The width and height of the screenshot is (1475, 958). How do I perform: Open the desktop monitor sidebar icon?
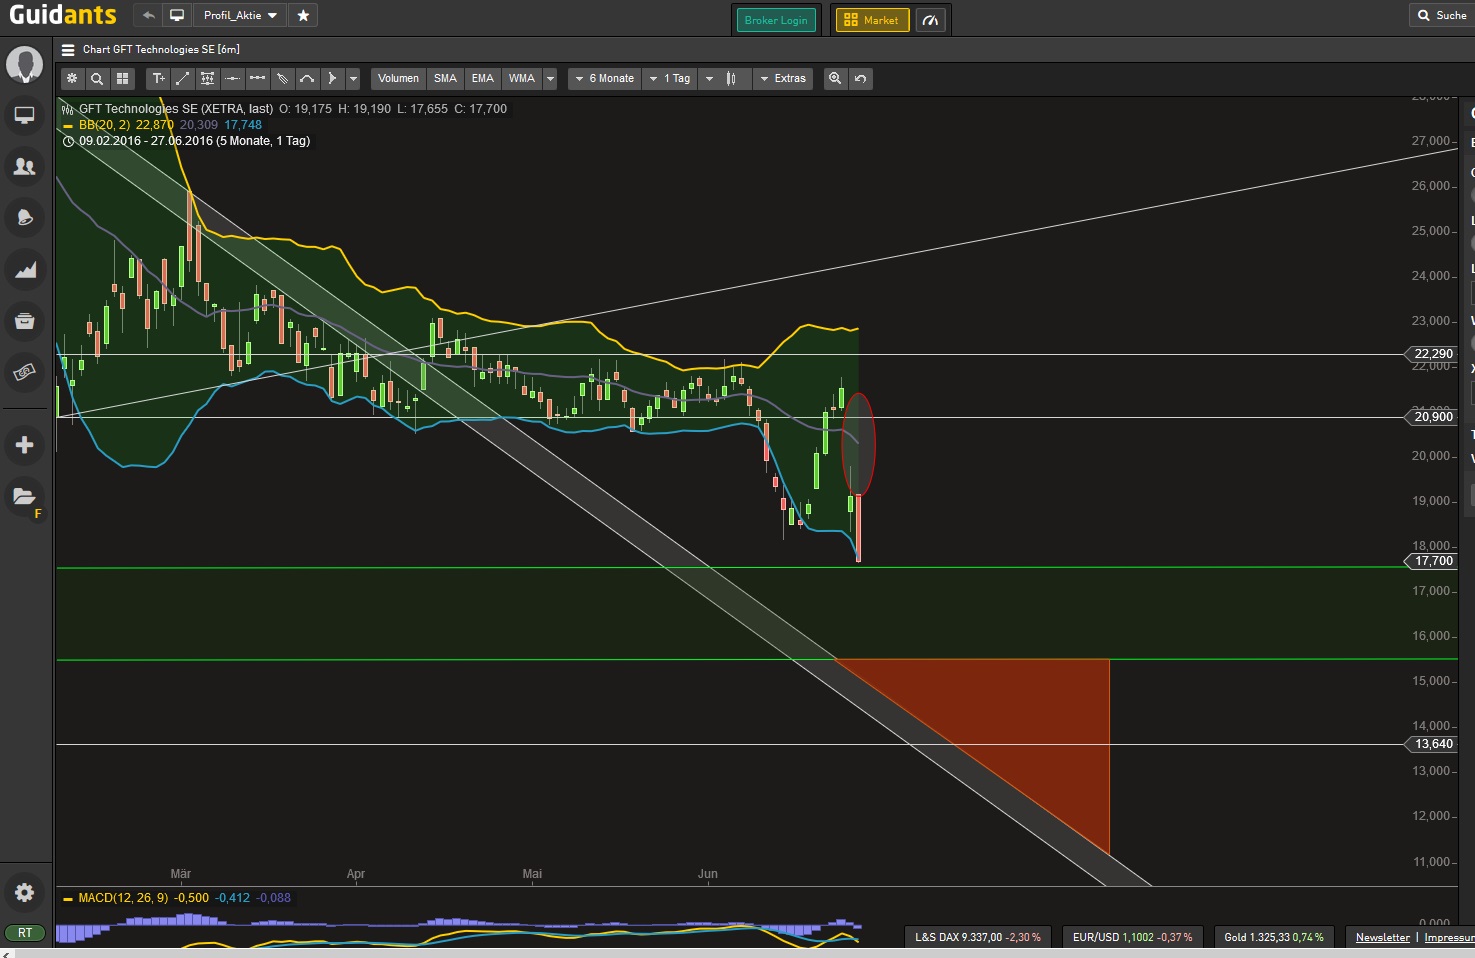(x=25, y=115)
